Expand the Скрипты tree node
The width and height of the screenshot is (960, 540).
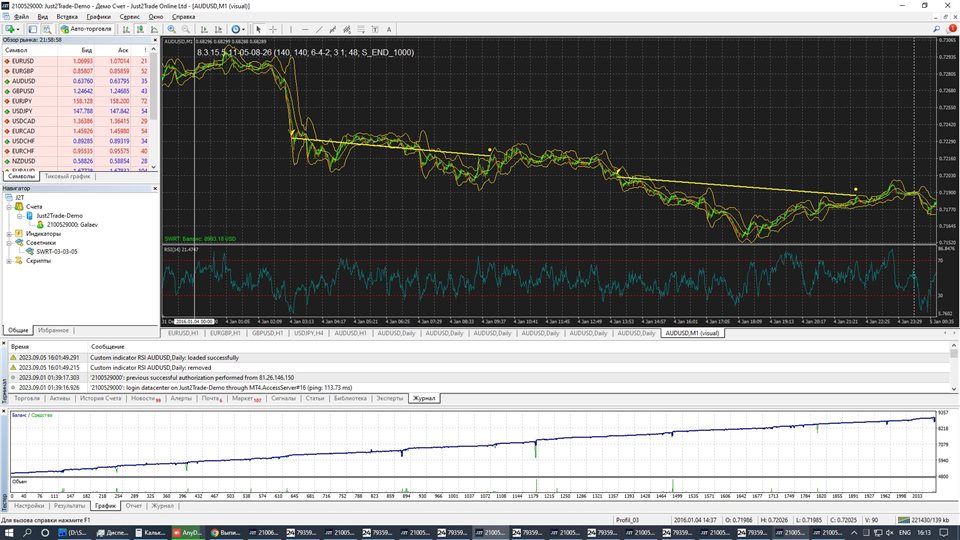[x=9, y=261]
